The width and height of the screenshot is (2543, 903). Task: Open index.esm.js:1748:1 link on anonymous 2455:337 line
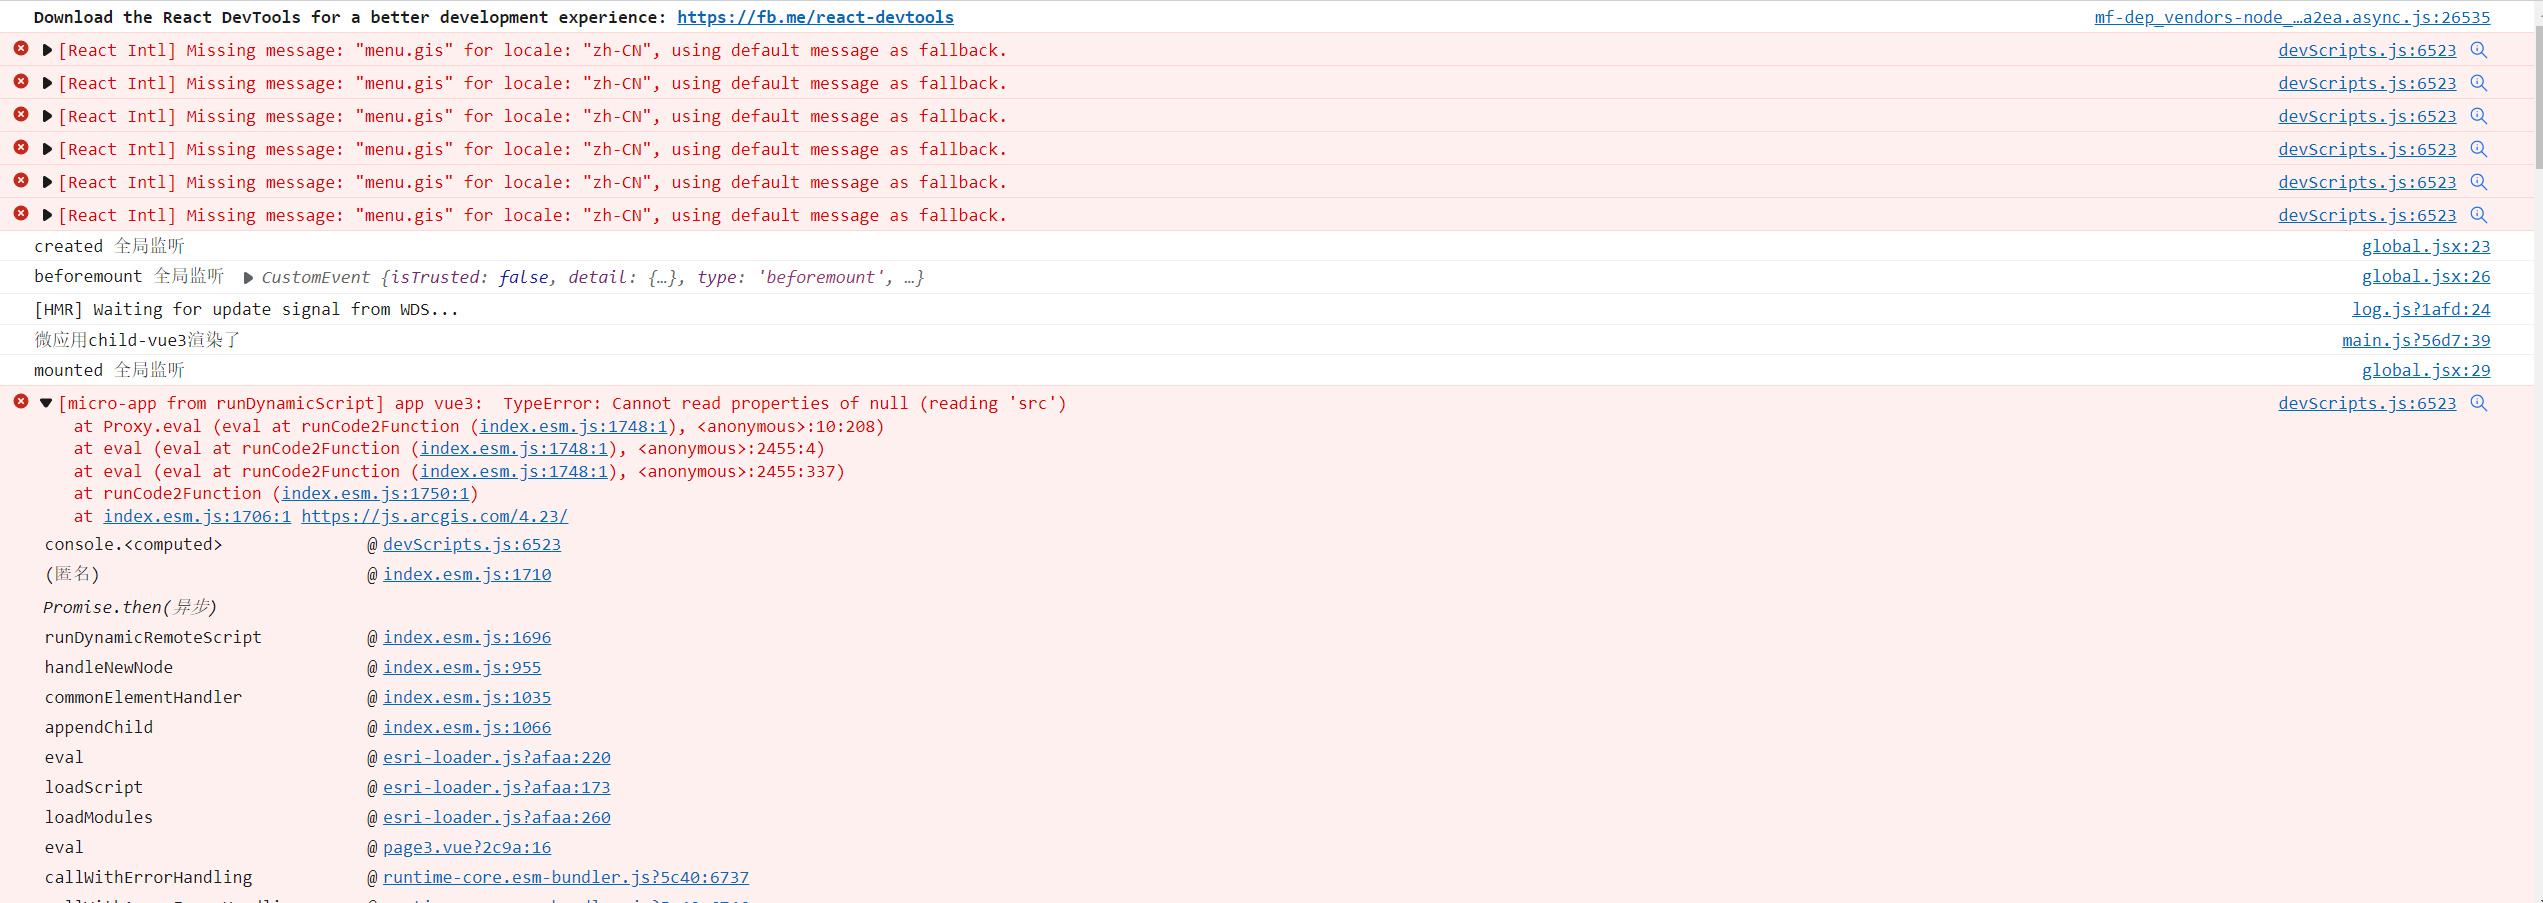(514, 471)
